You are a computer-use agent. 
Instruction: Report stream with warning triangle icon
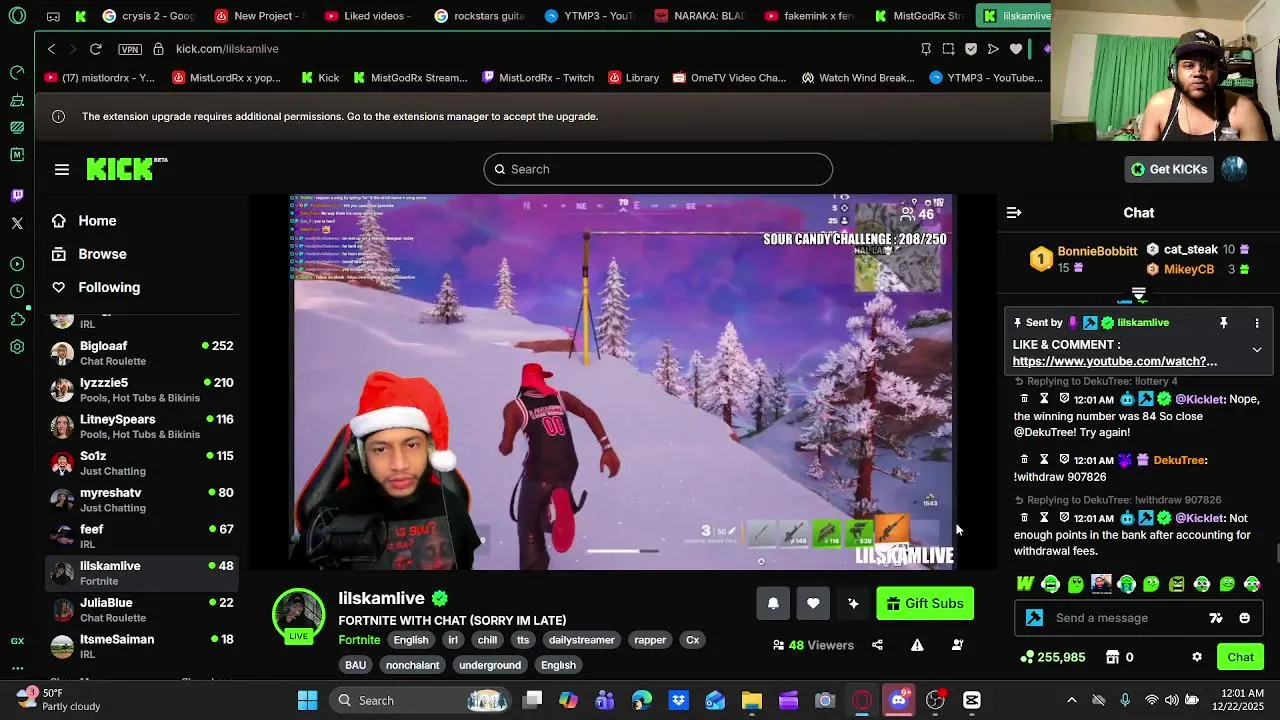click(917, 645)
